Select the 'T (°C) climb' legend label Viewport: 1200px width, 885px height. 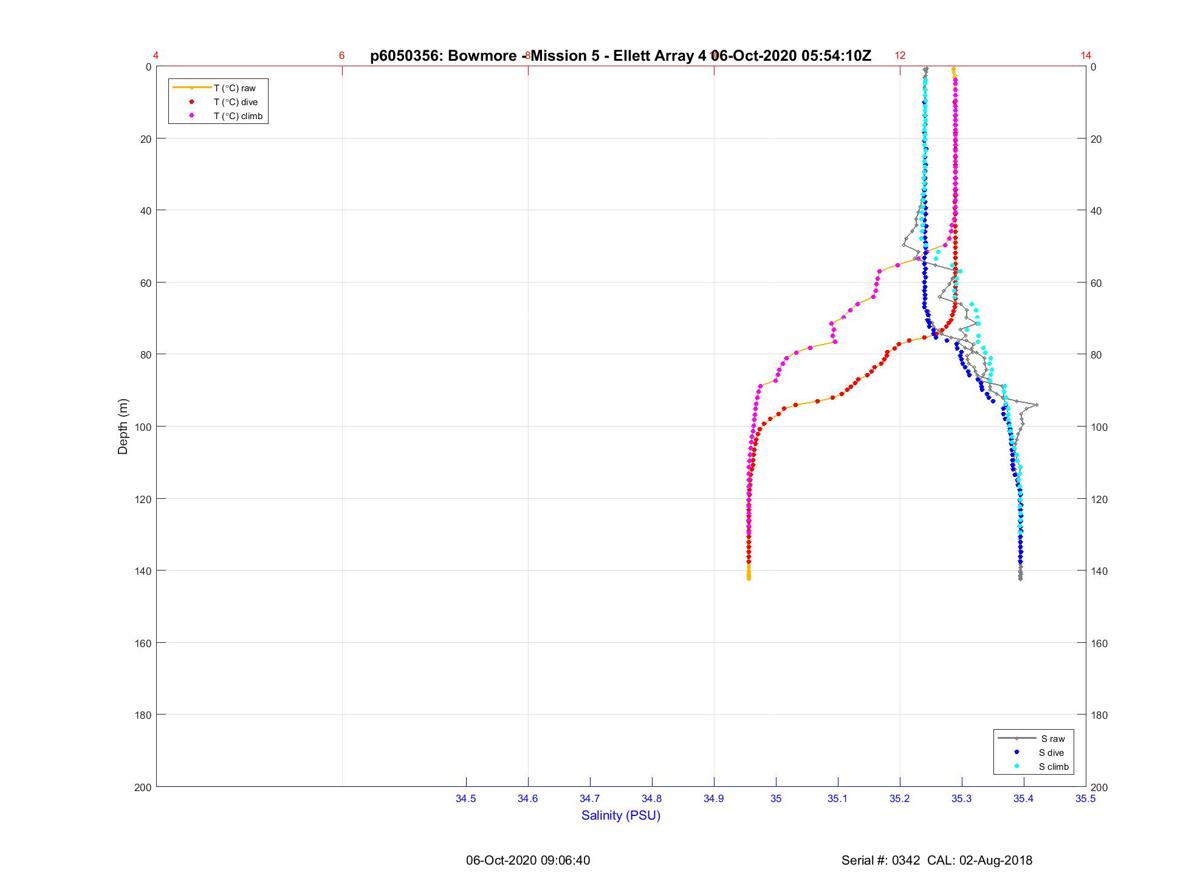(239, 116)
